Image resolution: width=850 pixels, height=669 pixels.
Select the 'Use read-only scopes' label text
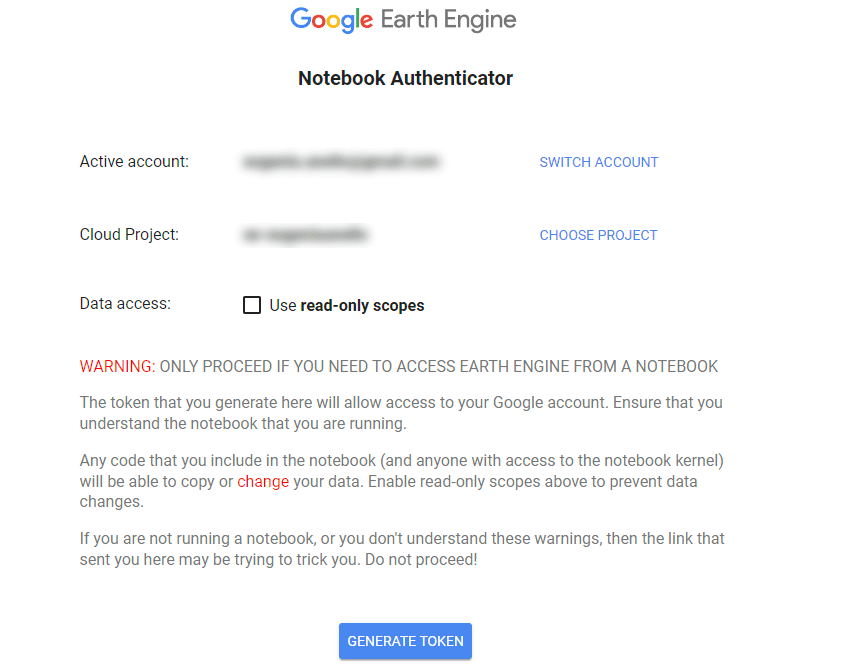point(347,305)
